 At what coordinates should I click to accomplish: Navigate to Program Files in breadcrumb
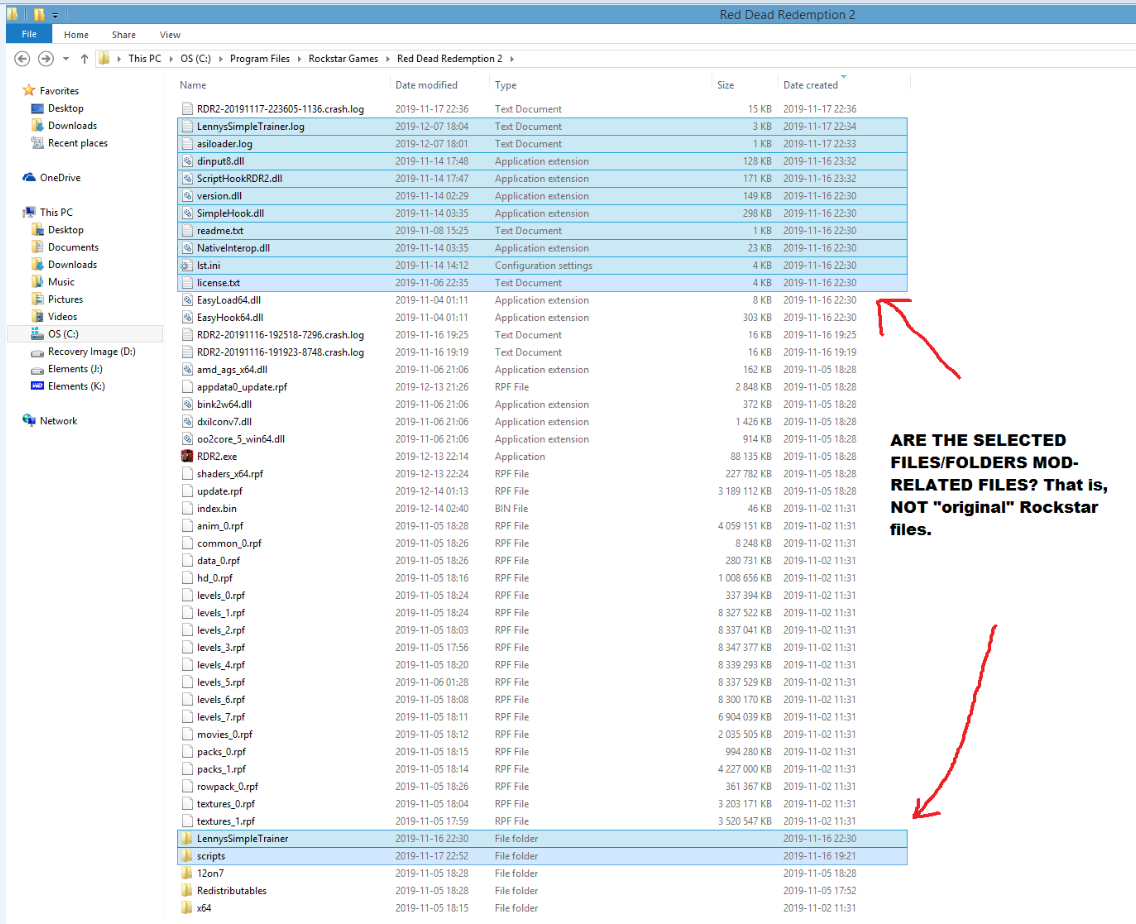click(x=259, y=59)
